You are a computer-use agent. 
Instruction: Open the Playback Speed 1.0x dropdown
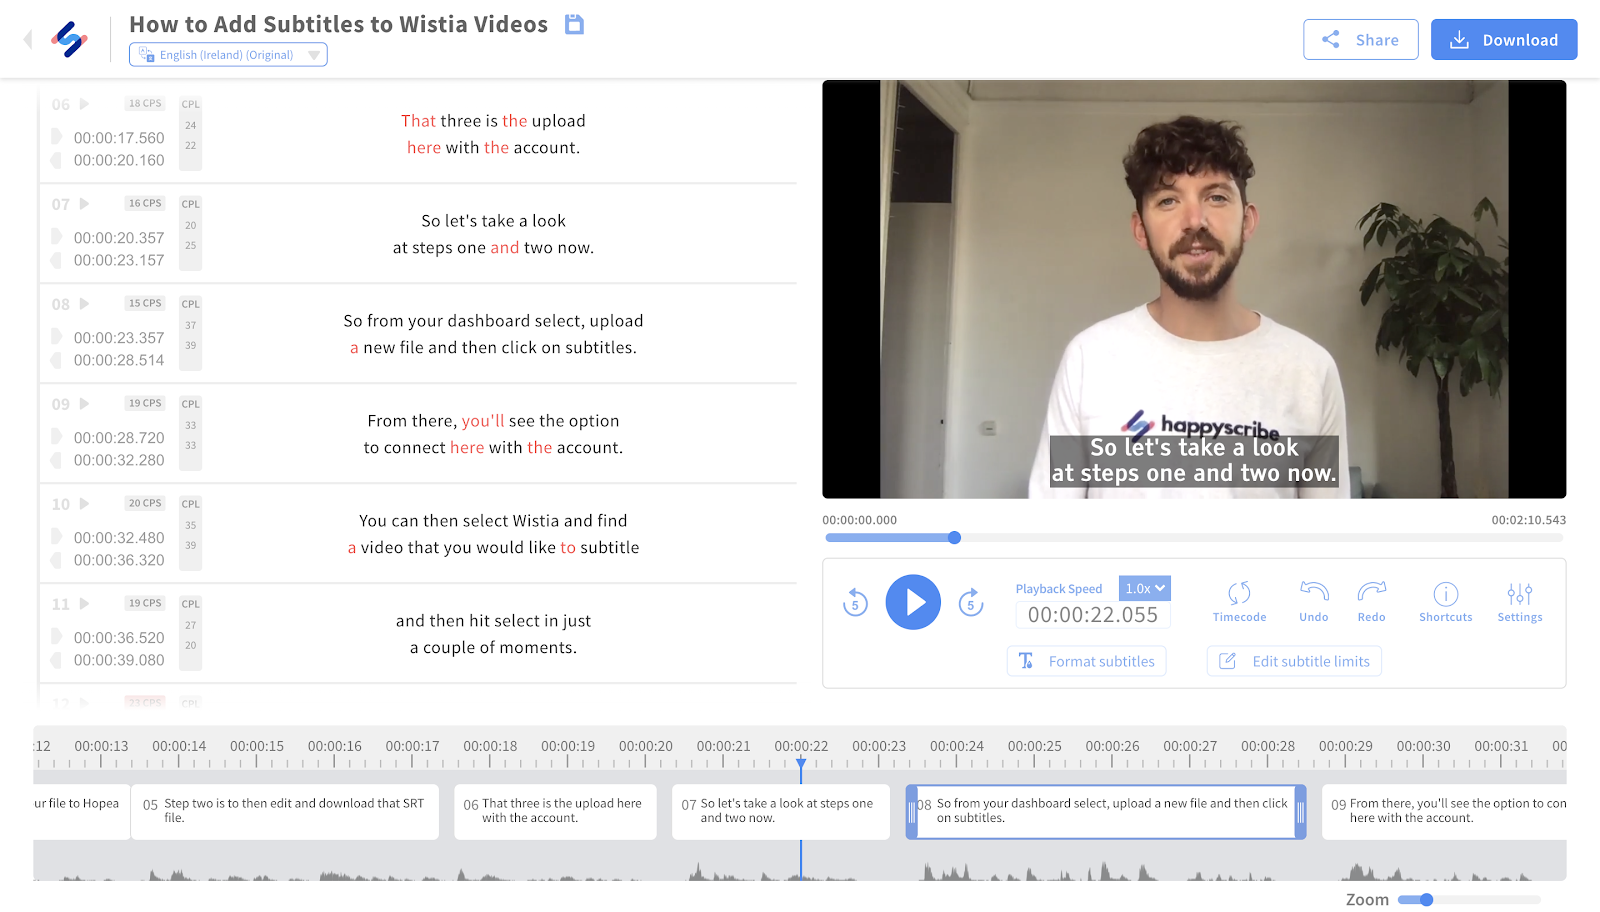coord(1144,589)
